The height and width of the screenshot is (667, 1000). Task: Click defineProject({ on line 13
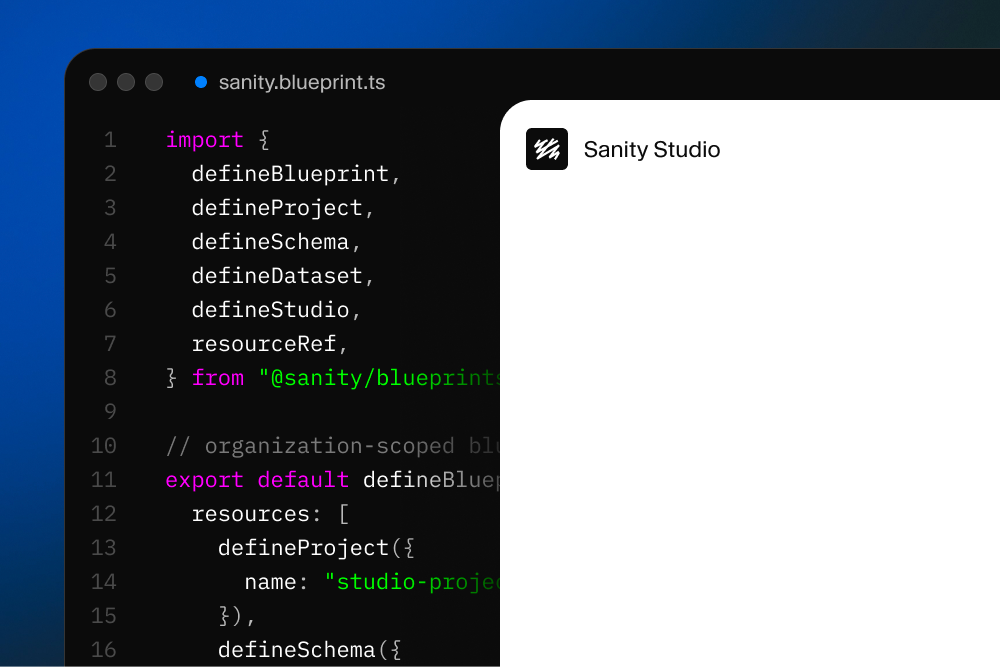(316, 548)
